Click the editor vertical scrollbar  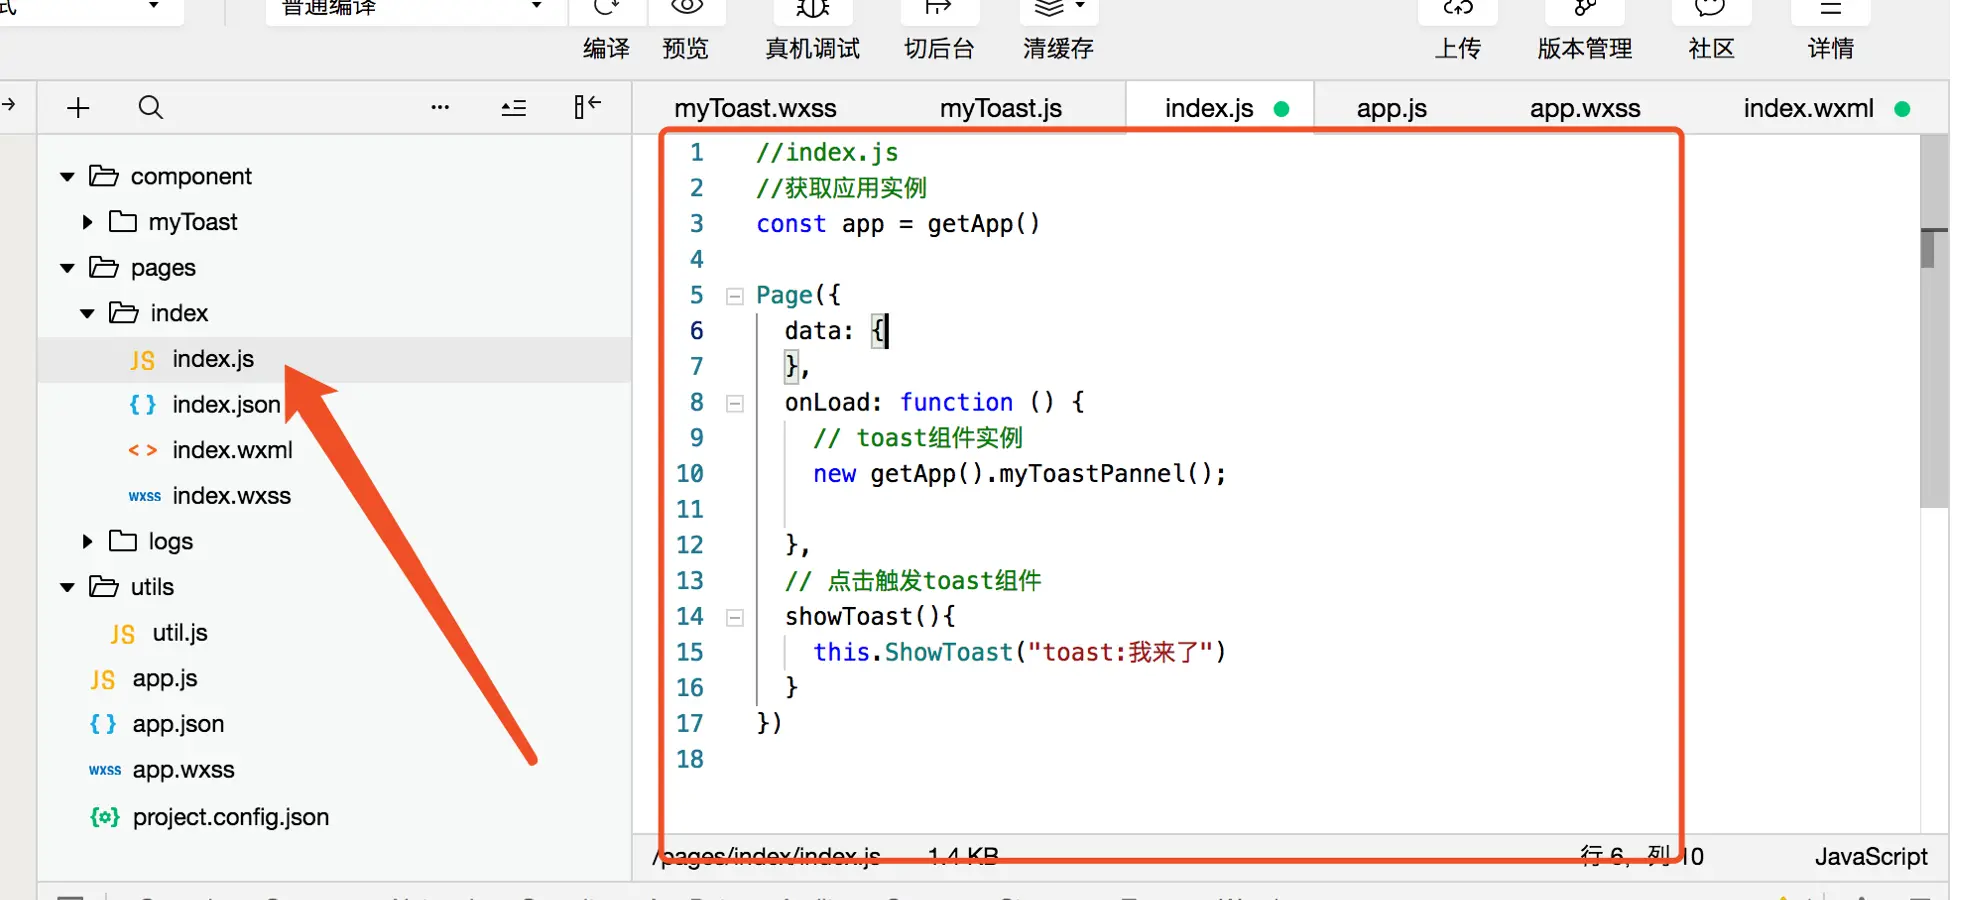pos(1934,320)
